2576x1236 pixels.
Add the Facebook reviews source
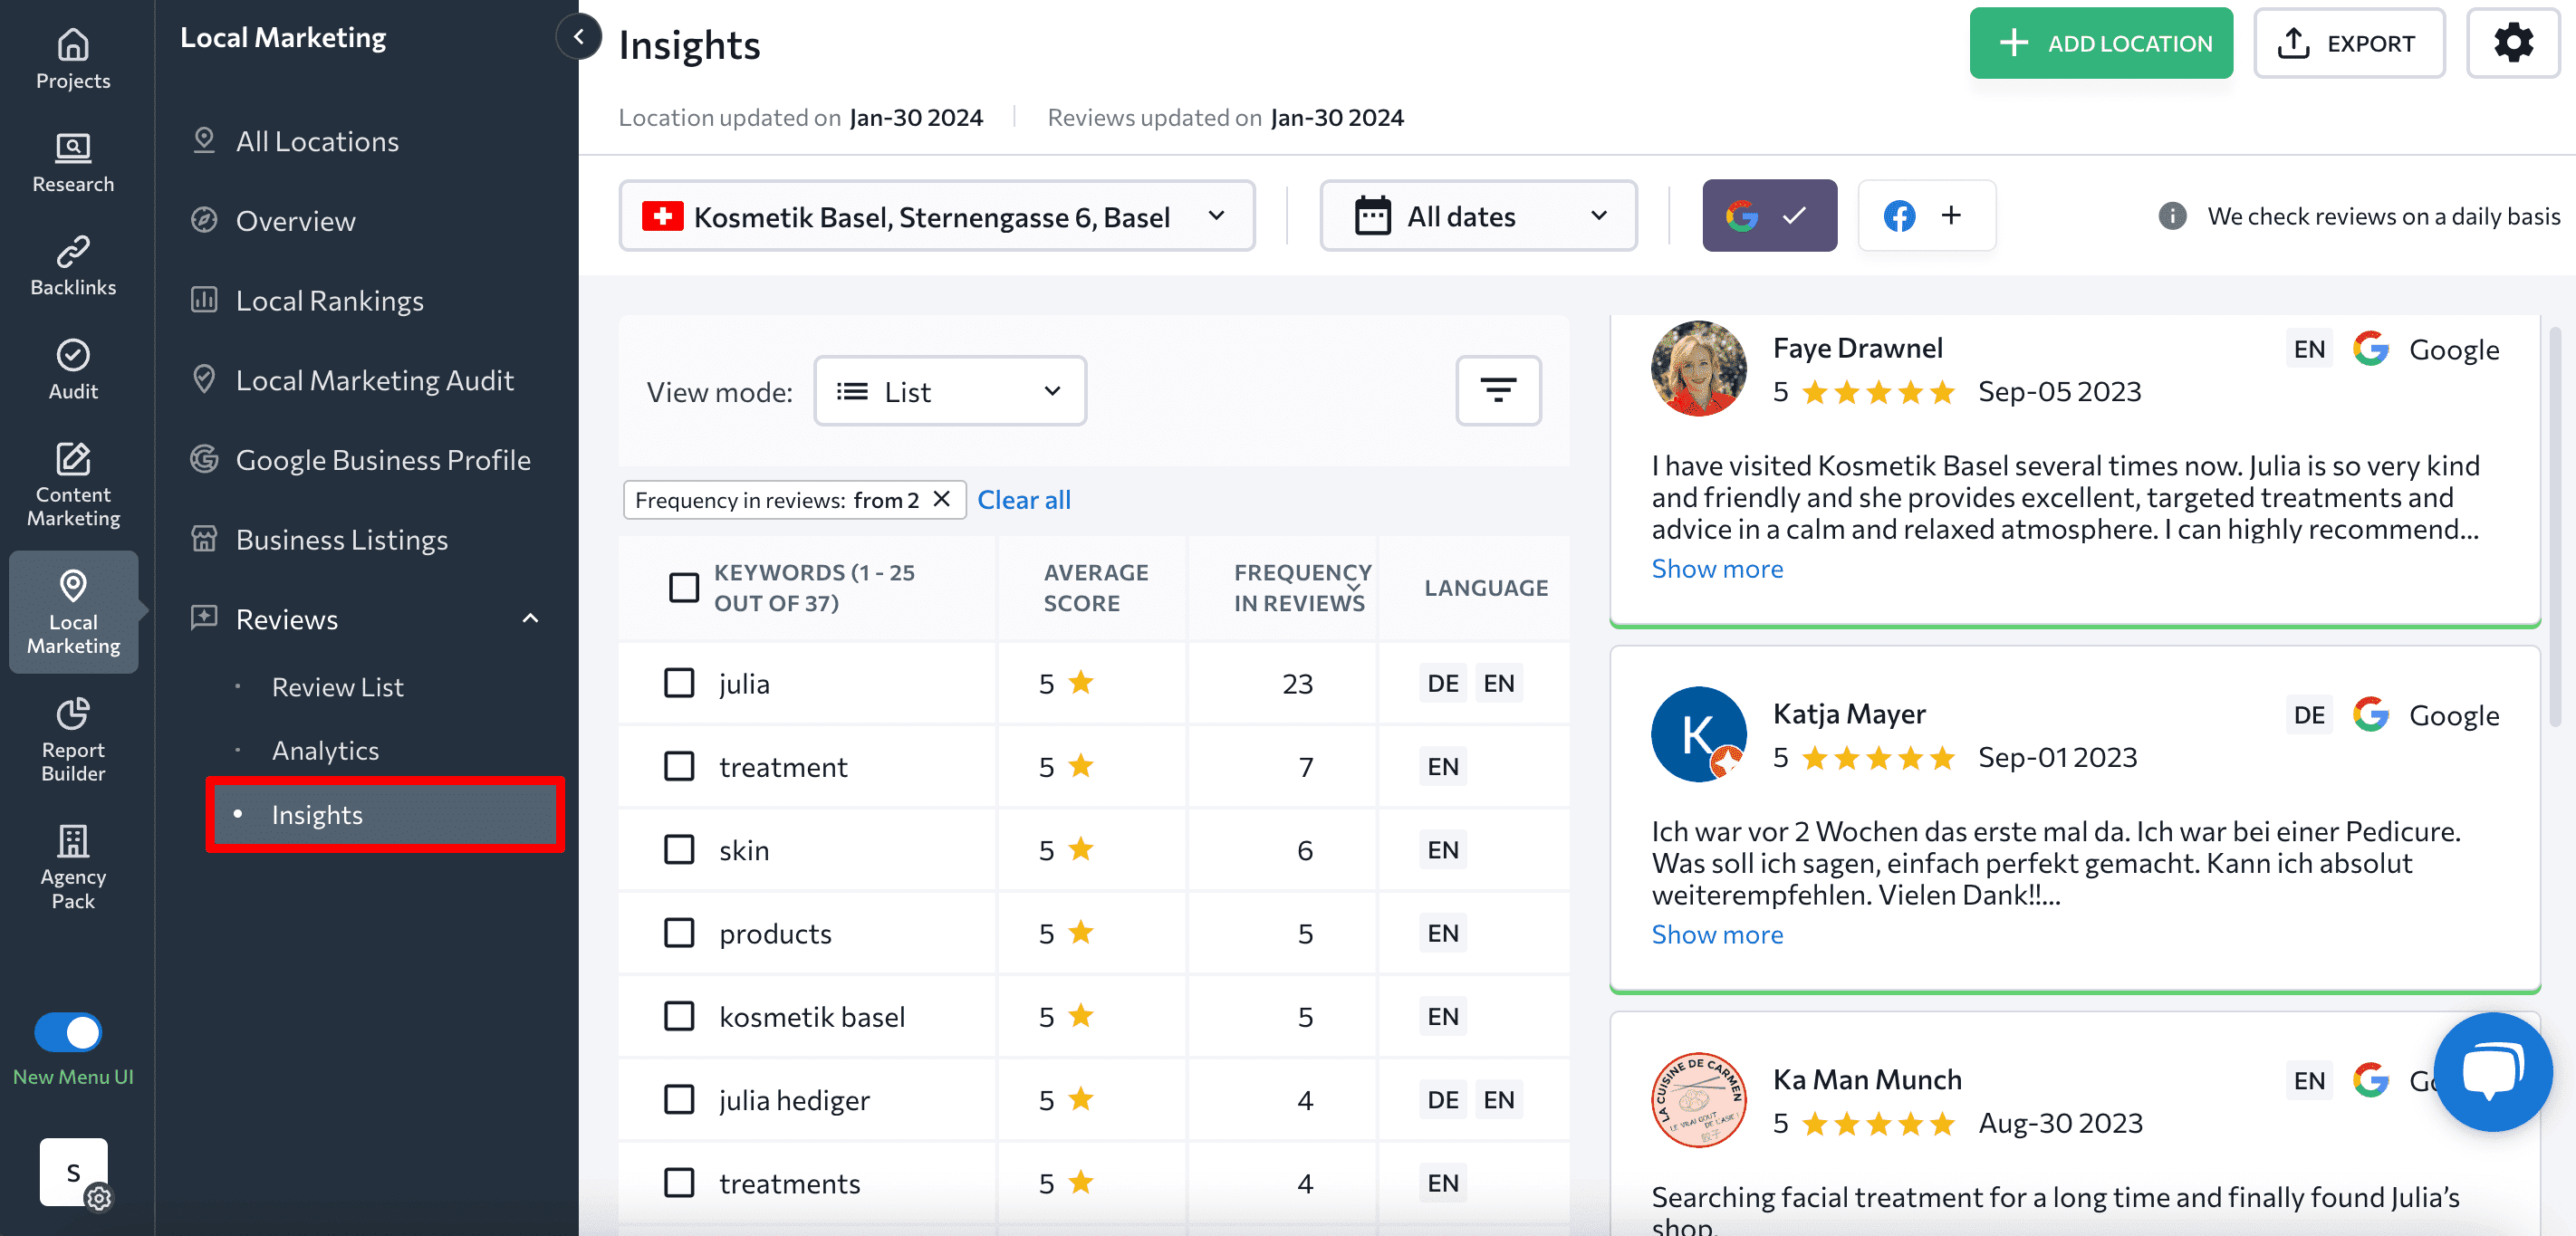tap(1926, 216)
